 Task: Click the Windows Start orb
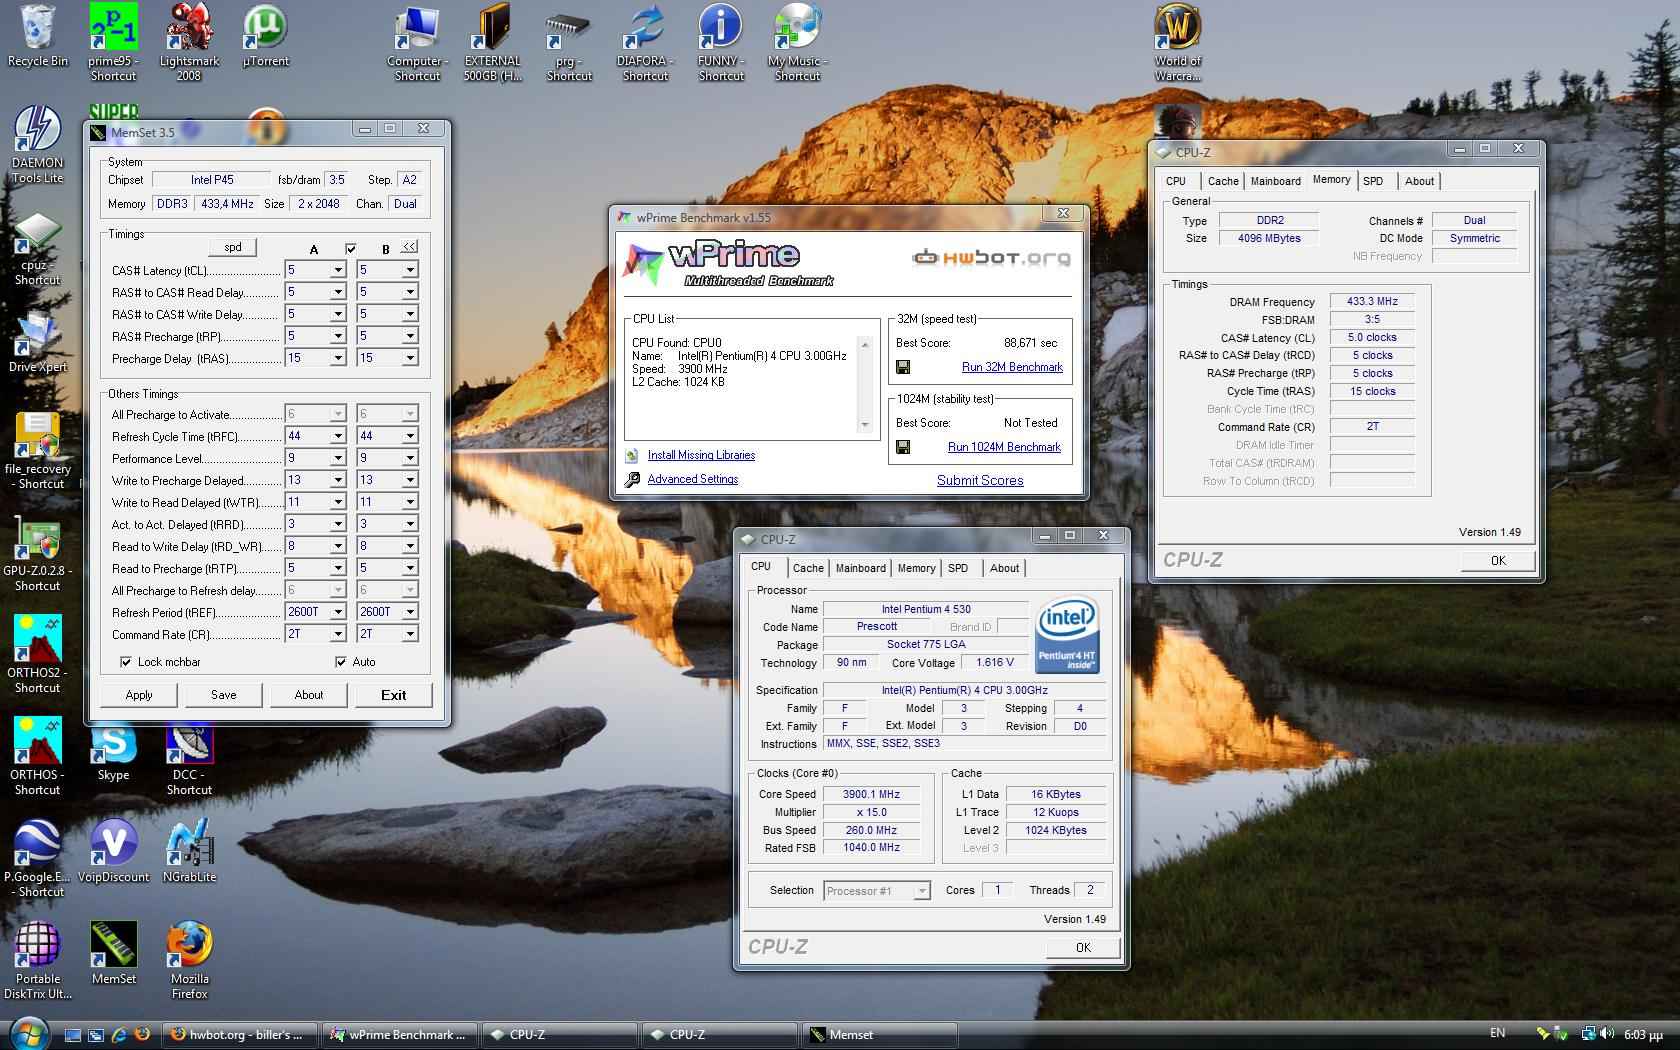[x=27, y=1032]
